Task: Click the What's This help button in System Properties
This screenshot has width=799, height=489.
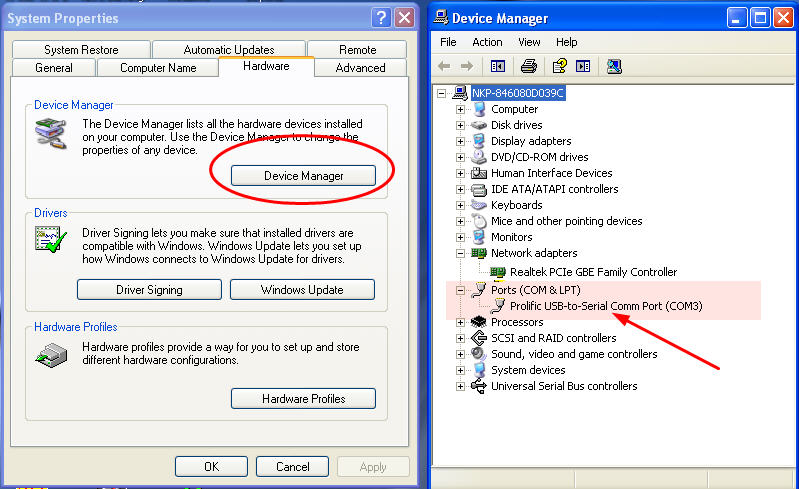Action: point(381,17)
